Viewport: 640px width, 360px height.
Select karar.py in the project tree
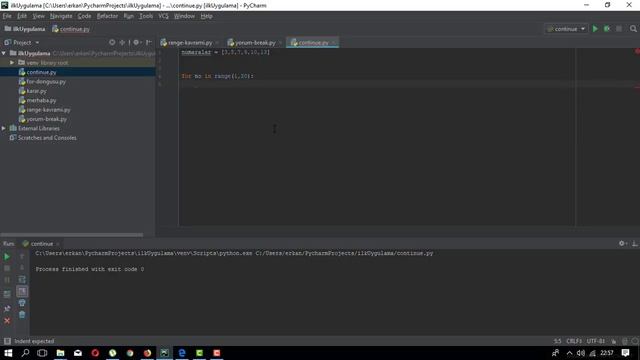36,91
